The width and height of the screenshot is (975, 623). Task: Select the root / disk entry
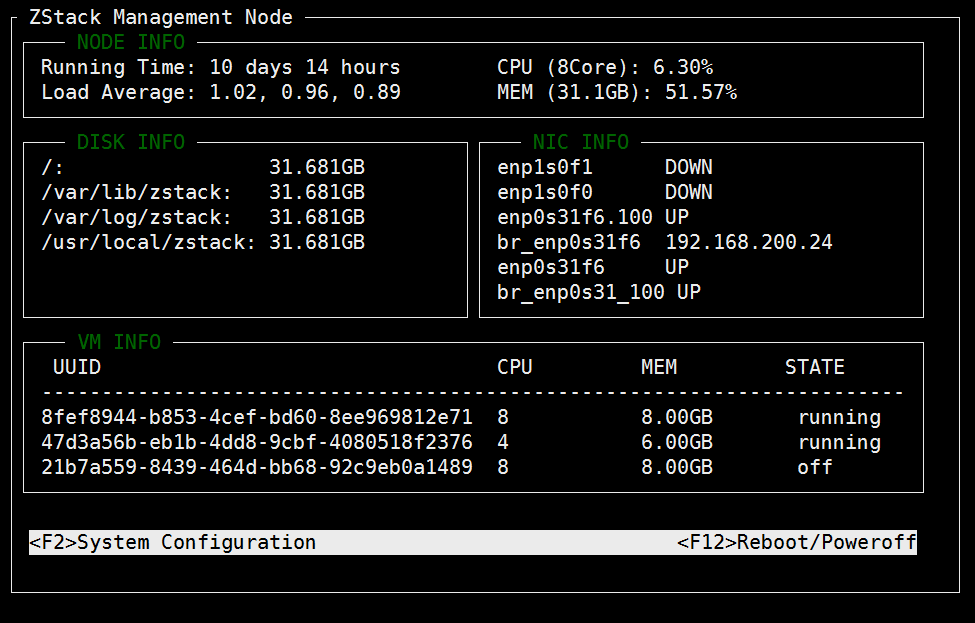(203, 167)
